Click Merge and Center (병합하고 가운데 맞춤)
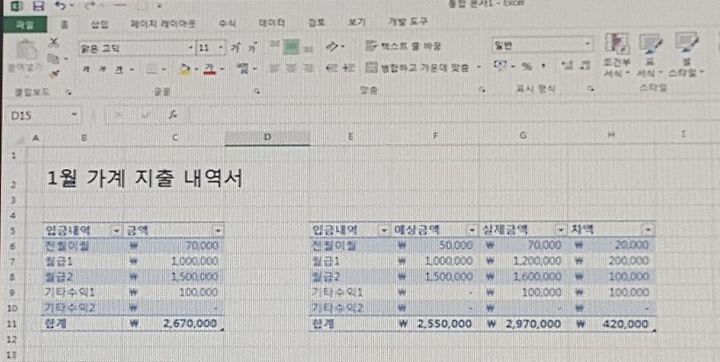Viewport: 720px width, 362px height. point(417,68)
